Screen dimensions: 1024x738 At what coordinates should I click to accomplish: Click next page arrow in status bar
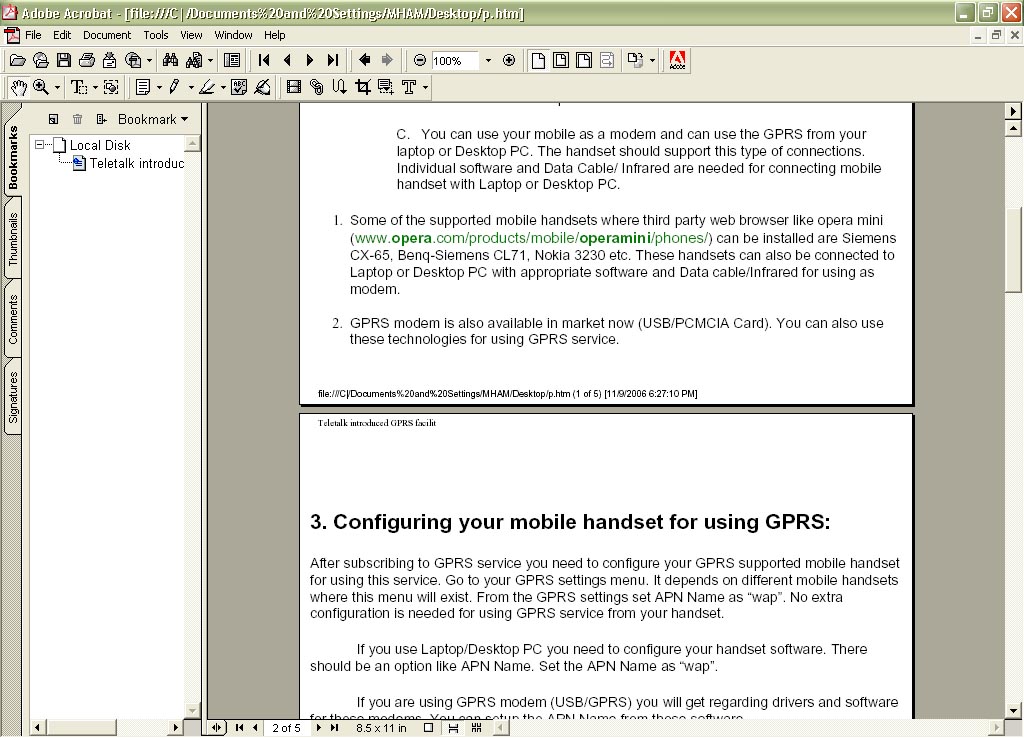tap(318, 728)
